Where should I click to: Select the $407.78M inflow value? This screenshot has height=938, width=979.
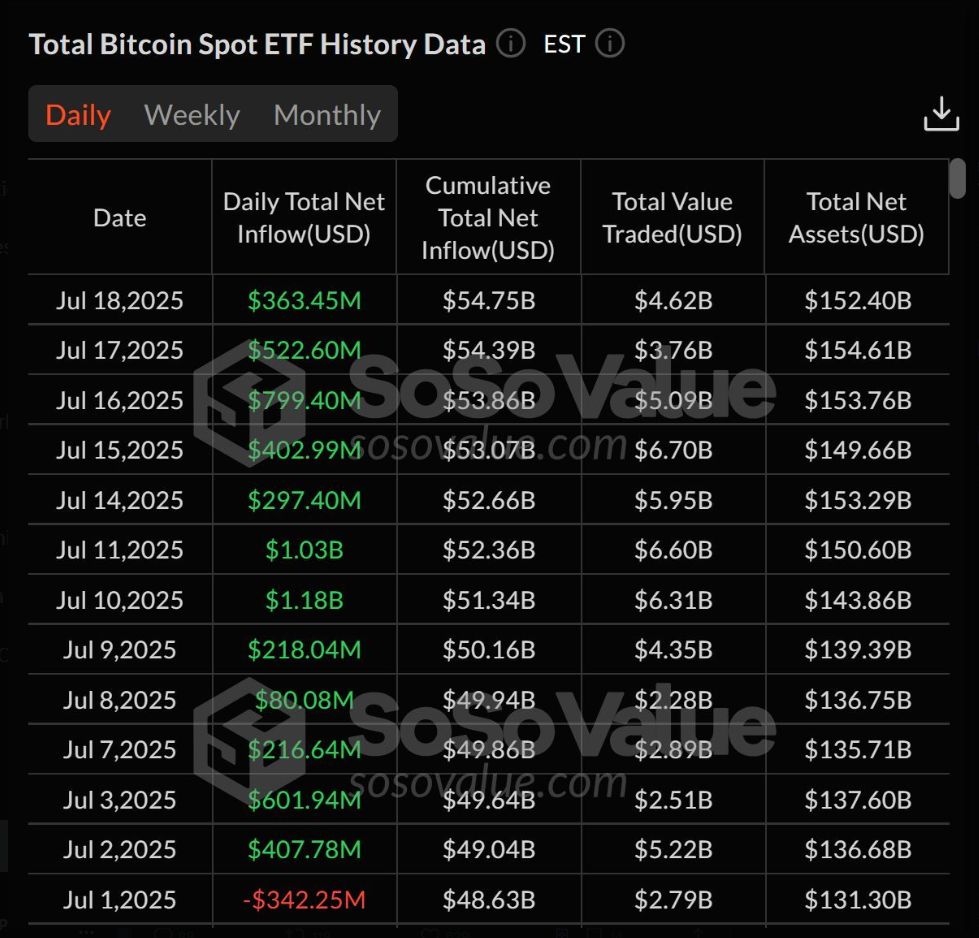305,849
